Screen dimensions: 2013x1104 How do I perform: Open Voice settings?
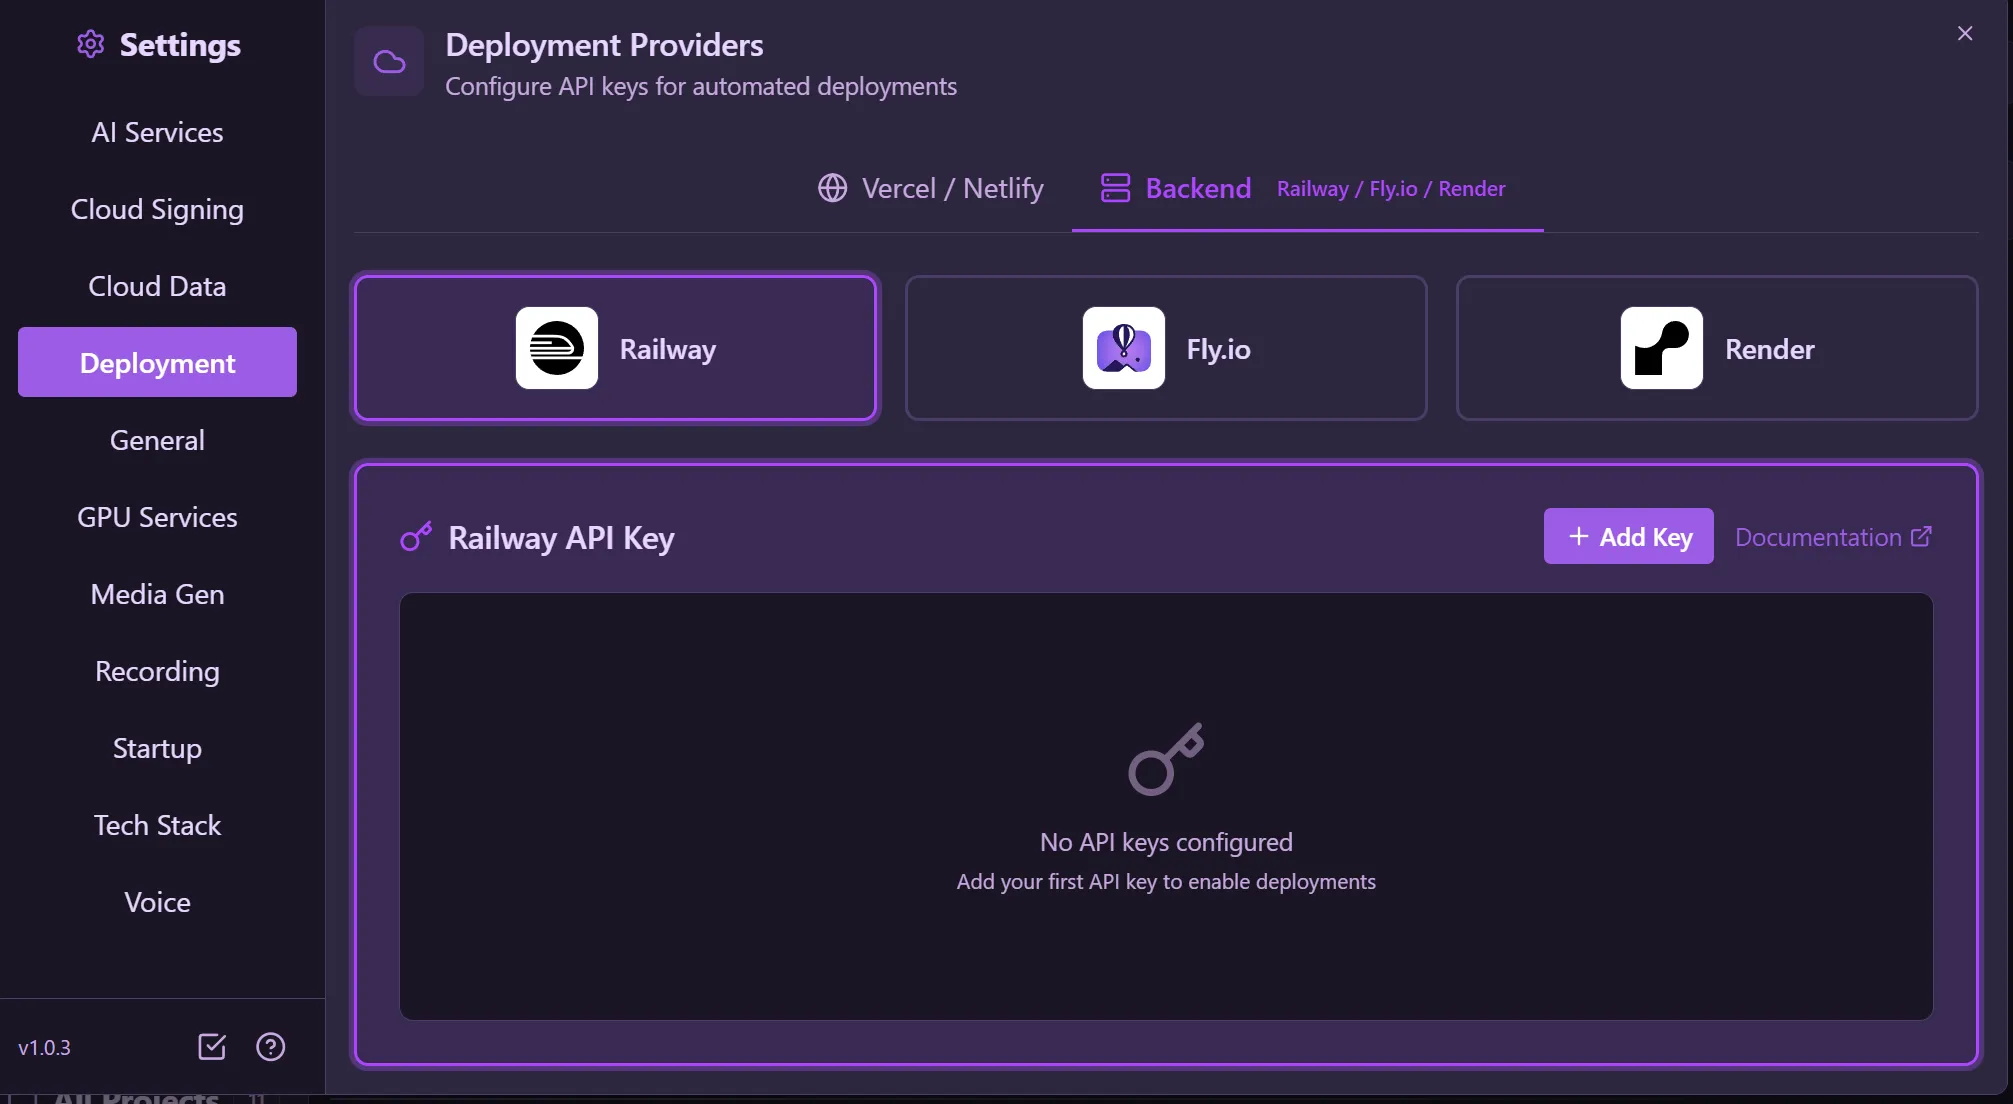(x=157, y=902)
